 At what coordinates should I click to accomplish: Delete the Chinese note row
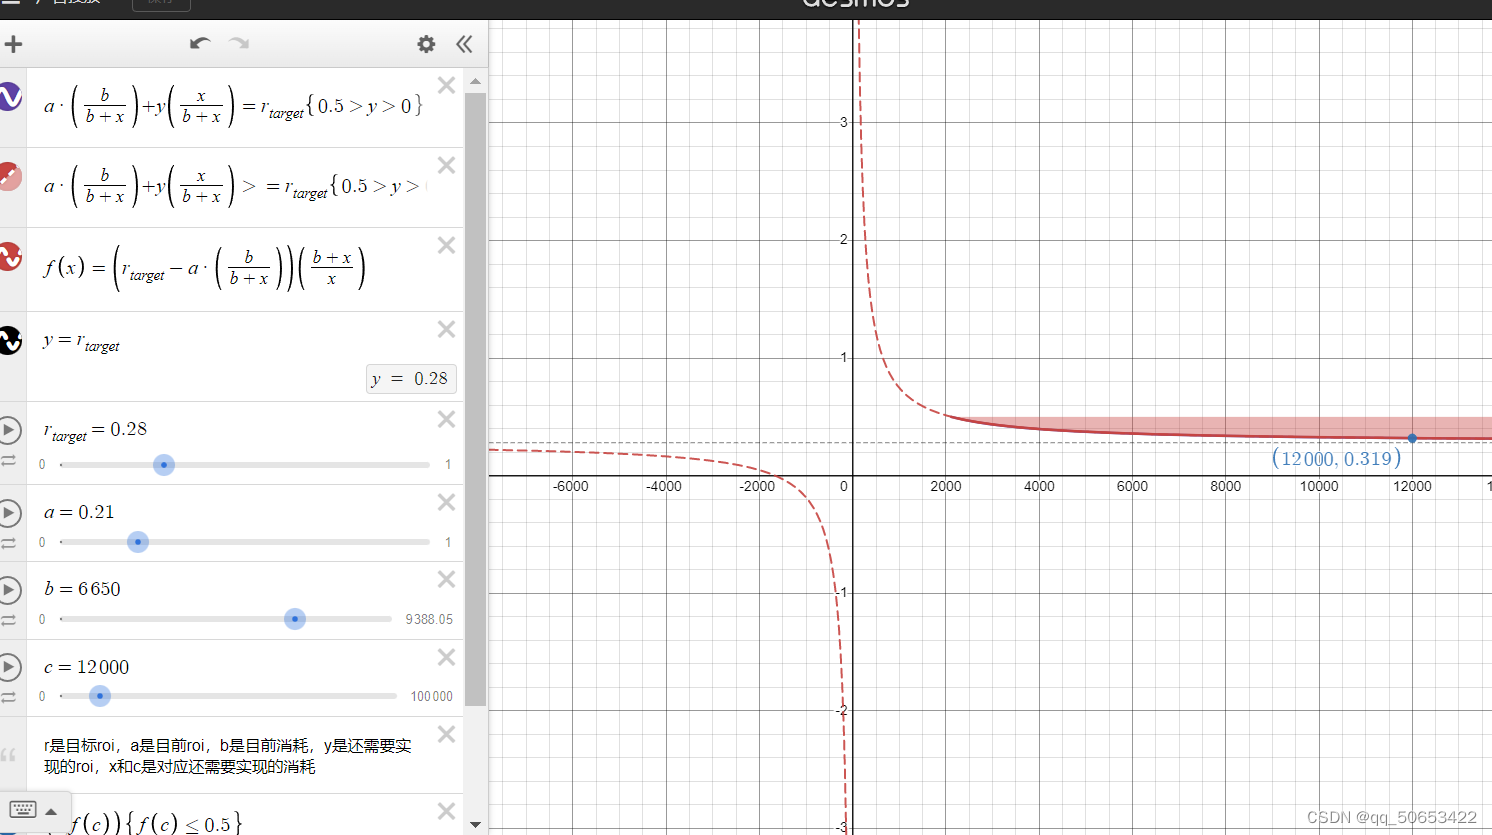point(446,734)
